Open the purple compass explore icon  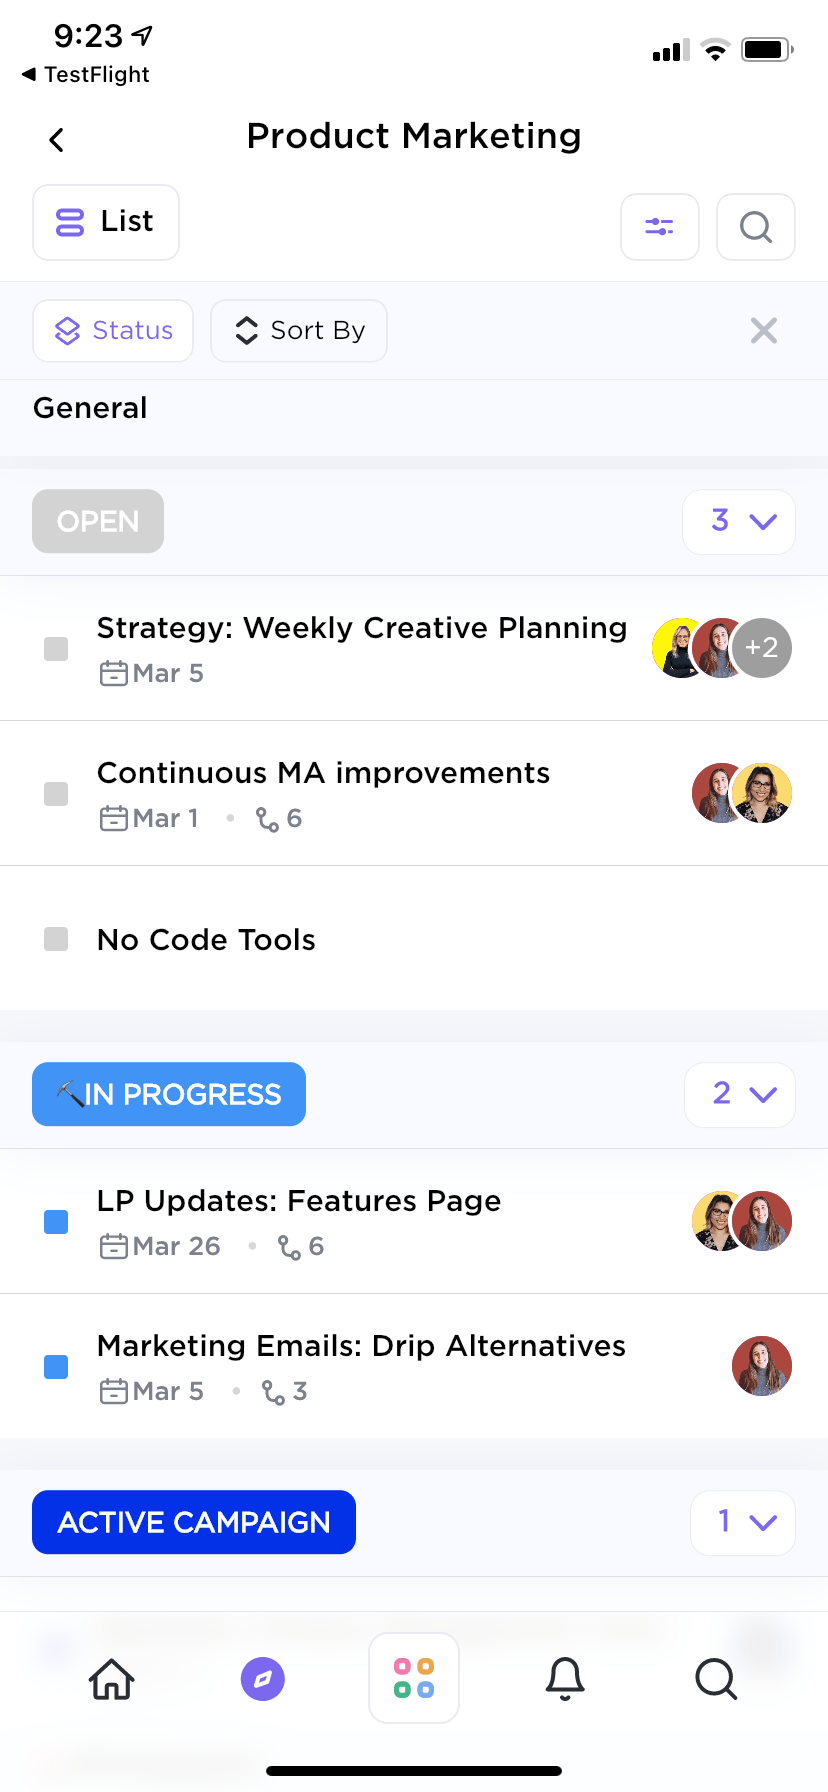[263, 1678]
